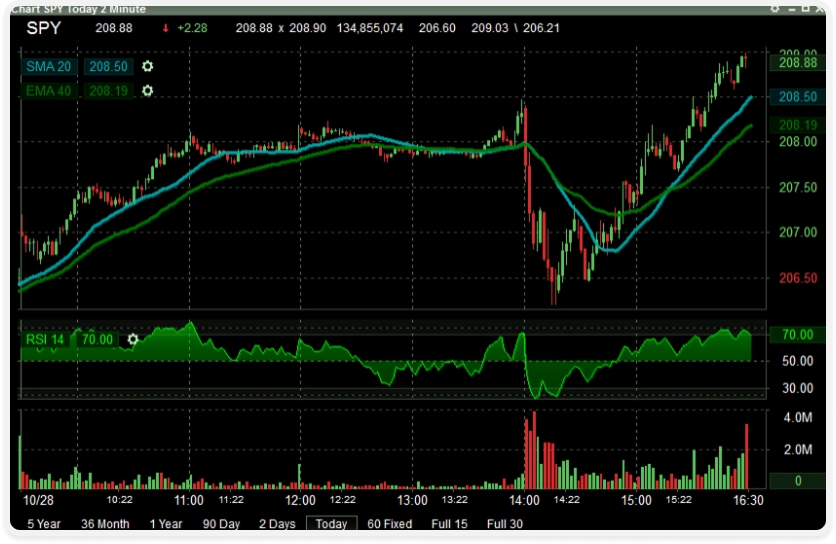
Task: Click the 208.88 current price marker on axis
Action: (x=798, y=63)
